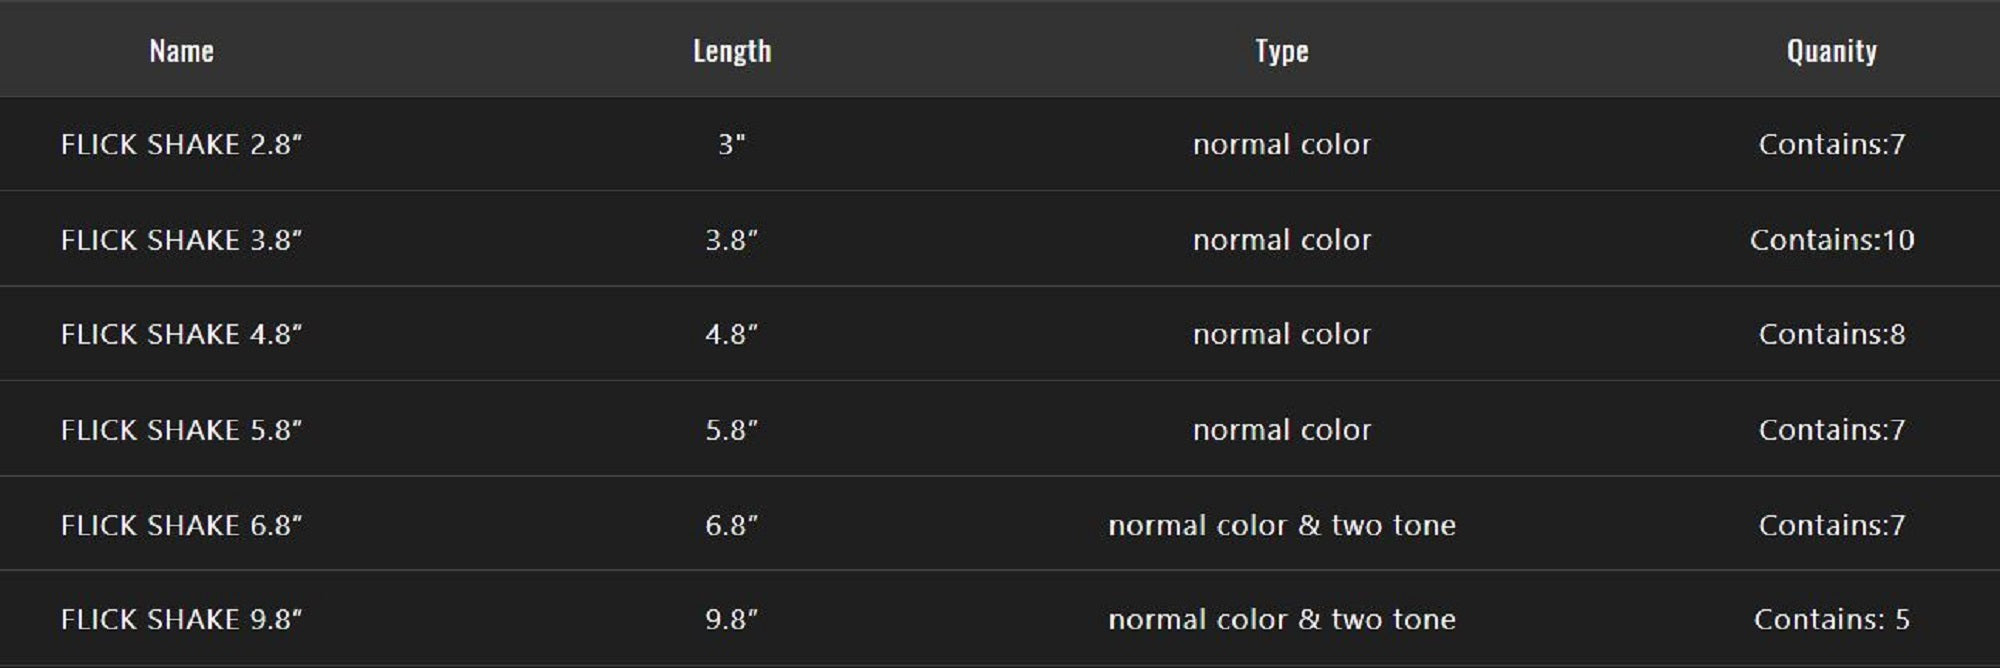This screenshot has height=668, width=2000.
Task: Click the type cell in 6.8" row
Action: 1281,525
